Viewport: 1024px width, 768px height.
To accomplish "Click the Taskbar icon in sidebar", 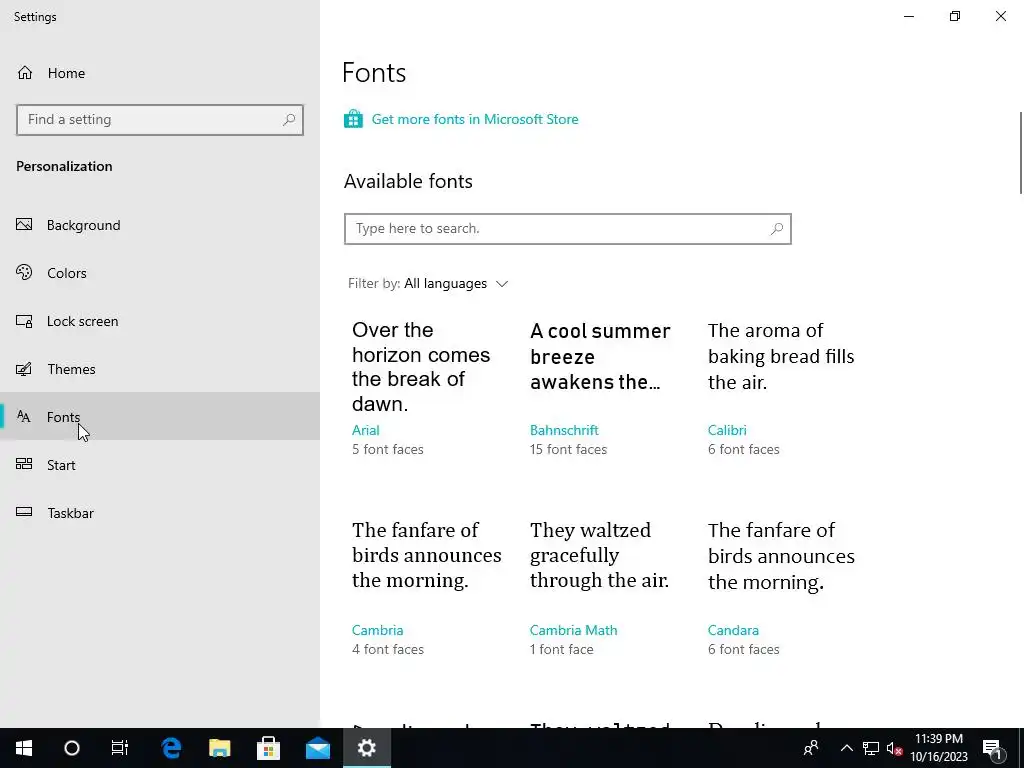I will point(24,512).
